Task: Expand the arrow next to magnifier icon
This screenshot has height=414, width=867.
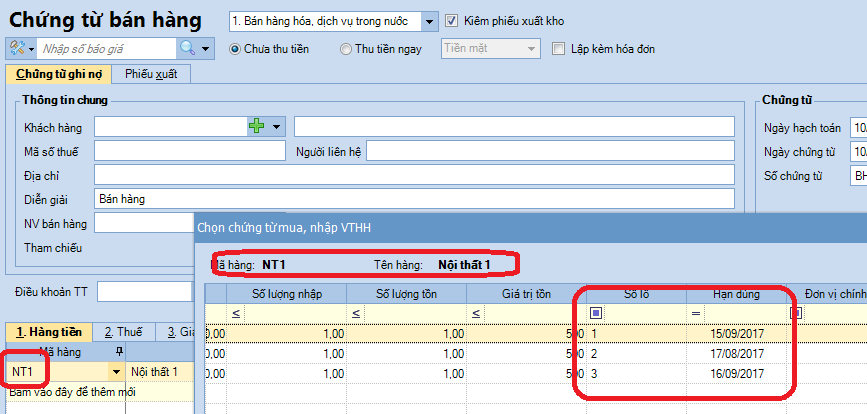Action: pyautogui.click(x=206, y=49)
